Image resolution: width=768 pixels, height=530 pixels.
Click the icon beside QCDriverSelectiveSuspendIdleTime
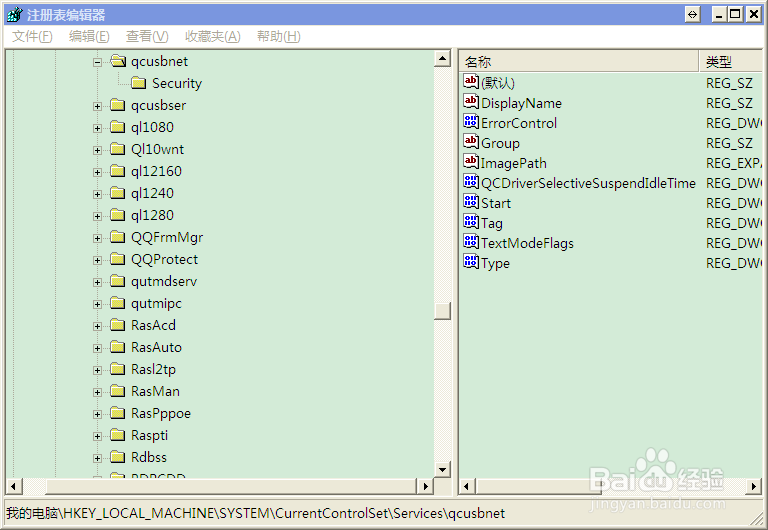(471, 182)
